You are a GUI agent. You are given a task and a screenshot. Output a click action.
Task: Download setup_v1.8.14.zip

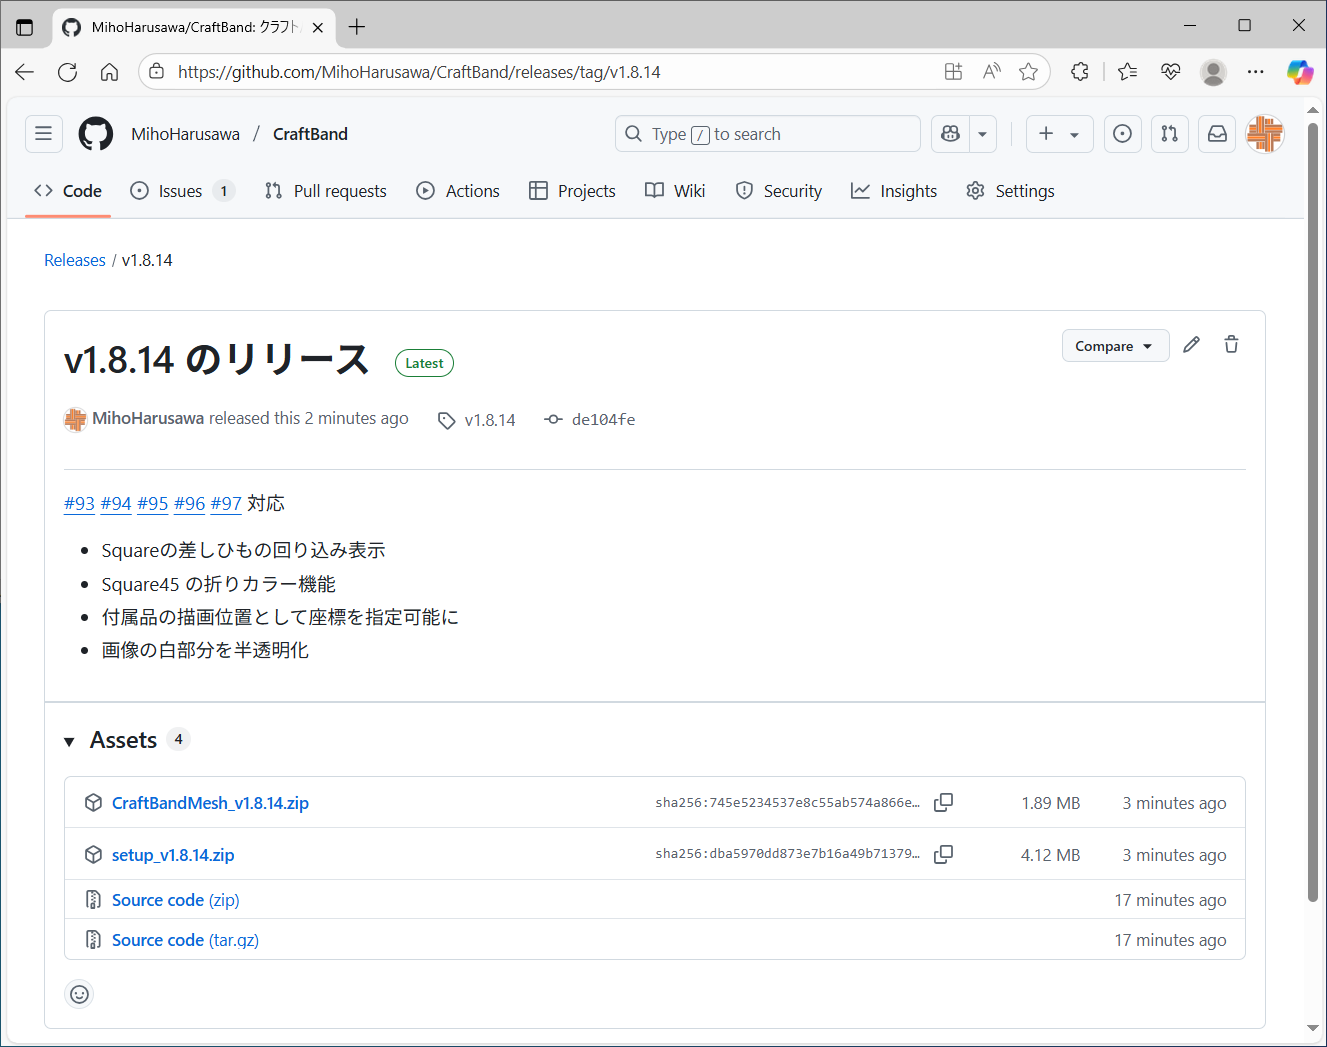(x=173, y=855)
